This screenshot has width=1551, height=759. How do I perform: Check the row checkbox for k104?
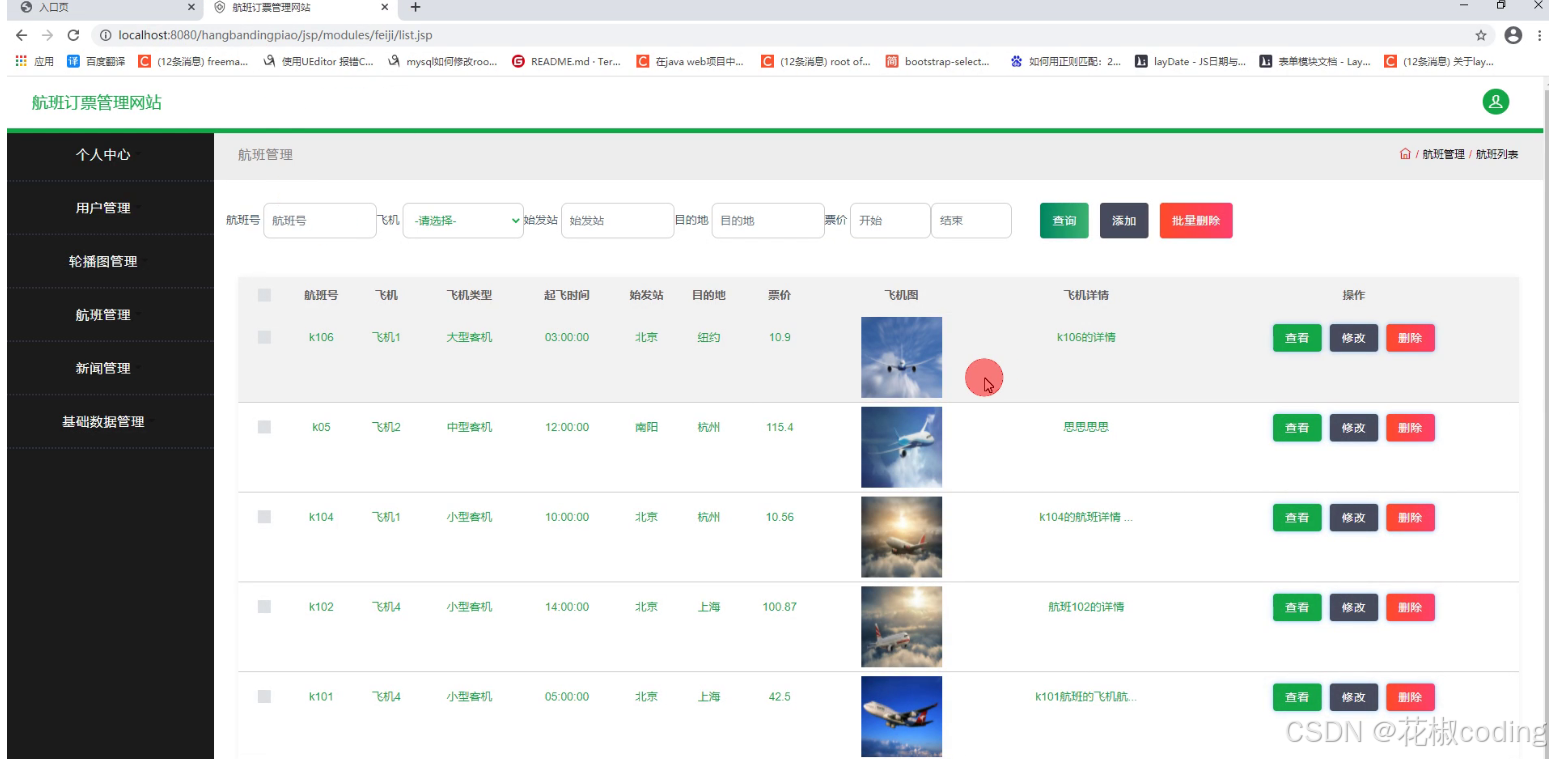(264, 517)
